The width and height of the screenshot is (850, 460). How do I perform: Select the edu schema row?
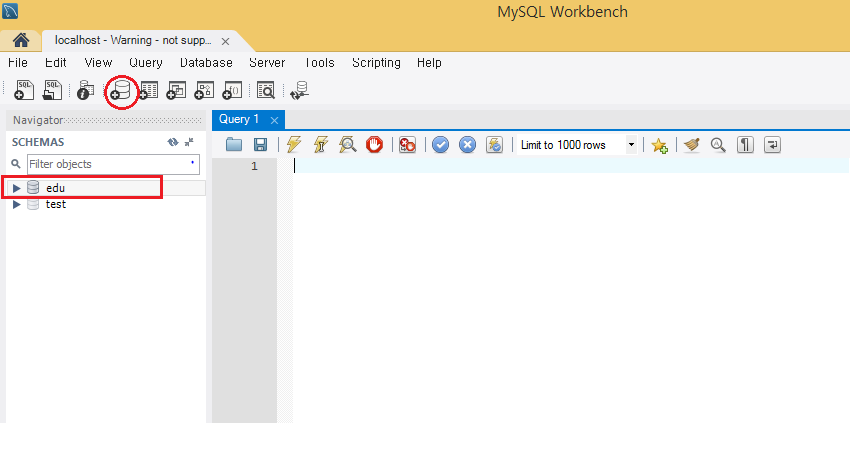pyautogui.click(x=106, y=188)
